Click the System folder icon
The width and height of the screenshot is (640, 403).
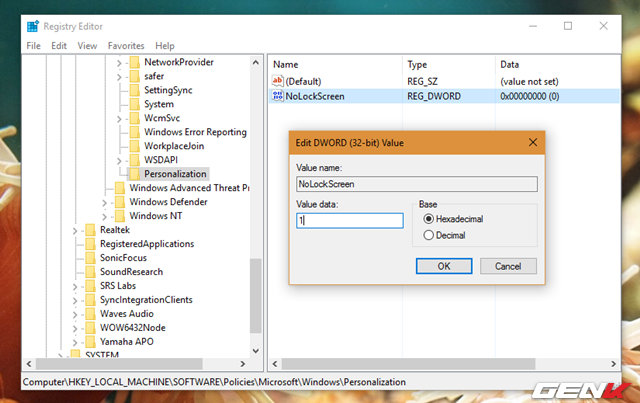[135, 104]
